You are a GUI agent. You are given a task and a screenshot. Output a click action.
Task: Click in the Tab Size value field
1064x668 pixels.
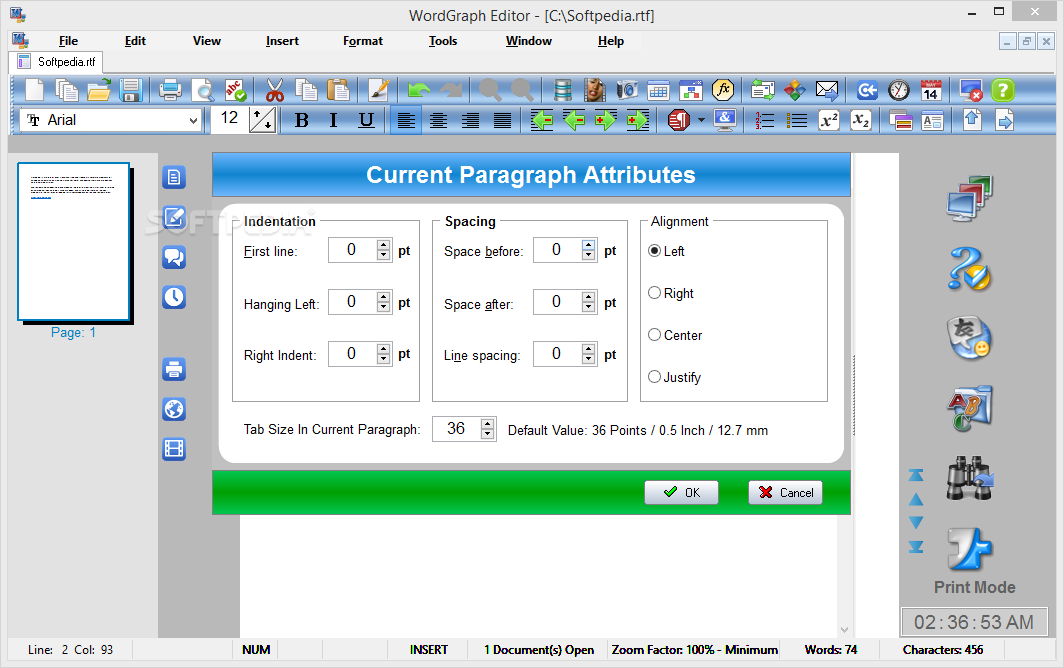(457, 428)
